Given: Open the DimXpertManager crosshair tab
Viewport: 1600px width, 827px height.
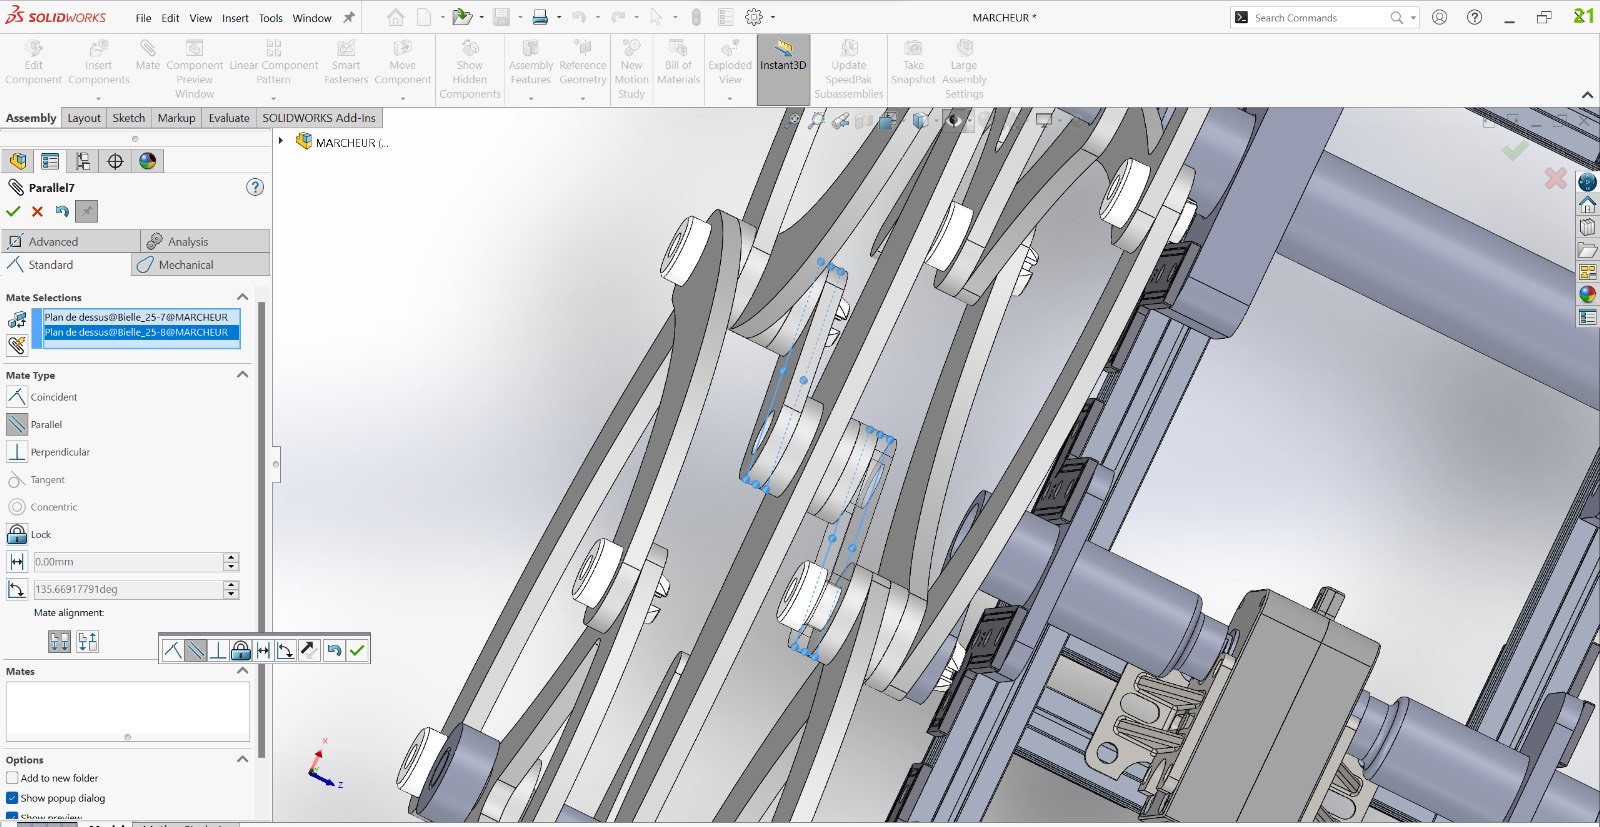Looking at the screenshot, I should pos(115,161).
